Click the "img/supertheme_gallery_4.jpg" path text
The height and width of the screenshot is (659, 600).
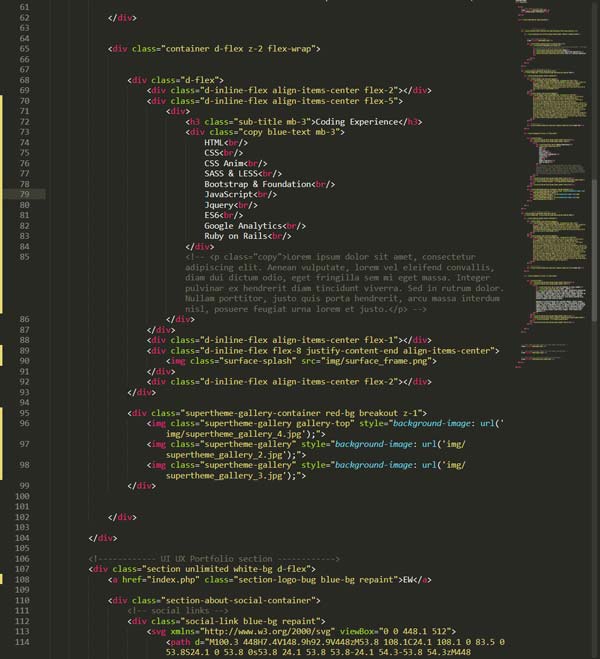click(234, 434)
